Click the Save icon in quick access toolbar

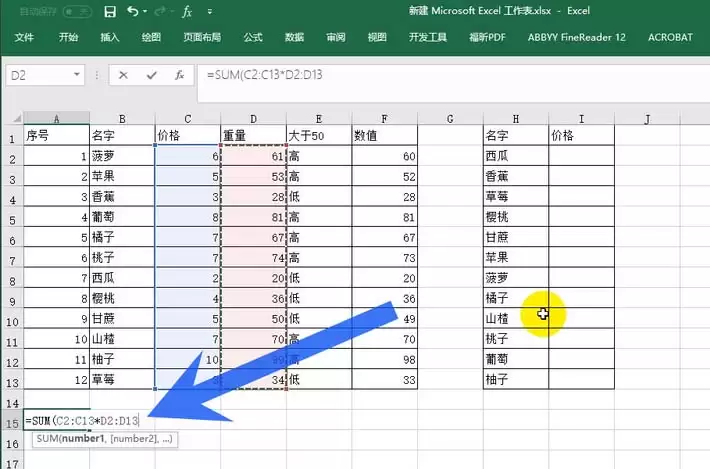(110, 11)
